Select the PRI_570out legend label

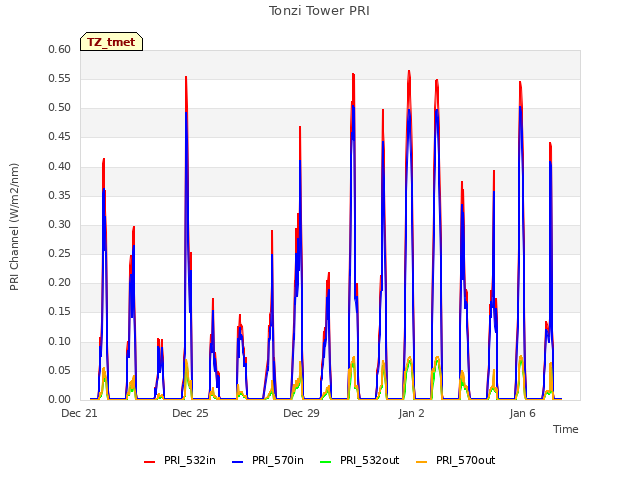(x=465, y=460)
